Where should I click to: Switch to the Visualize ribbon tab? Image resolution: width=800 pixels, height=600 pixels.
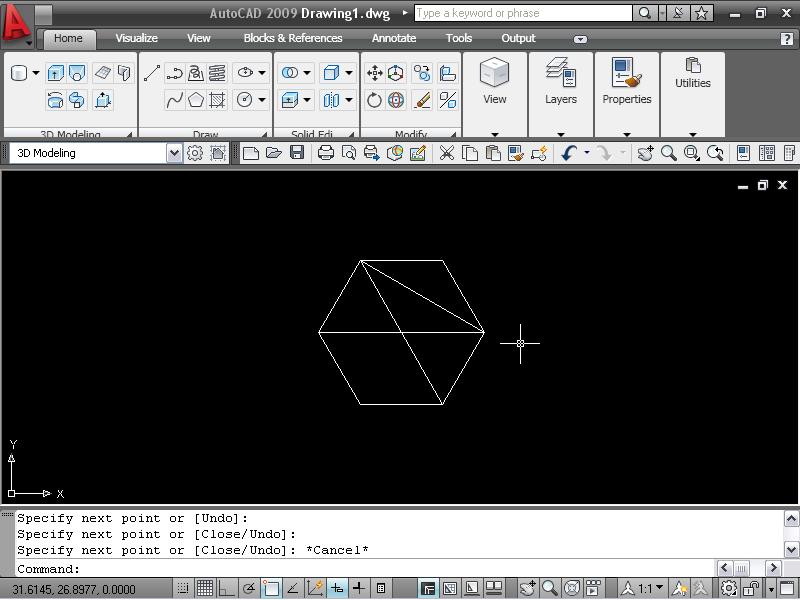click(x=136, y=38)
